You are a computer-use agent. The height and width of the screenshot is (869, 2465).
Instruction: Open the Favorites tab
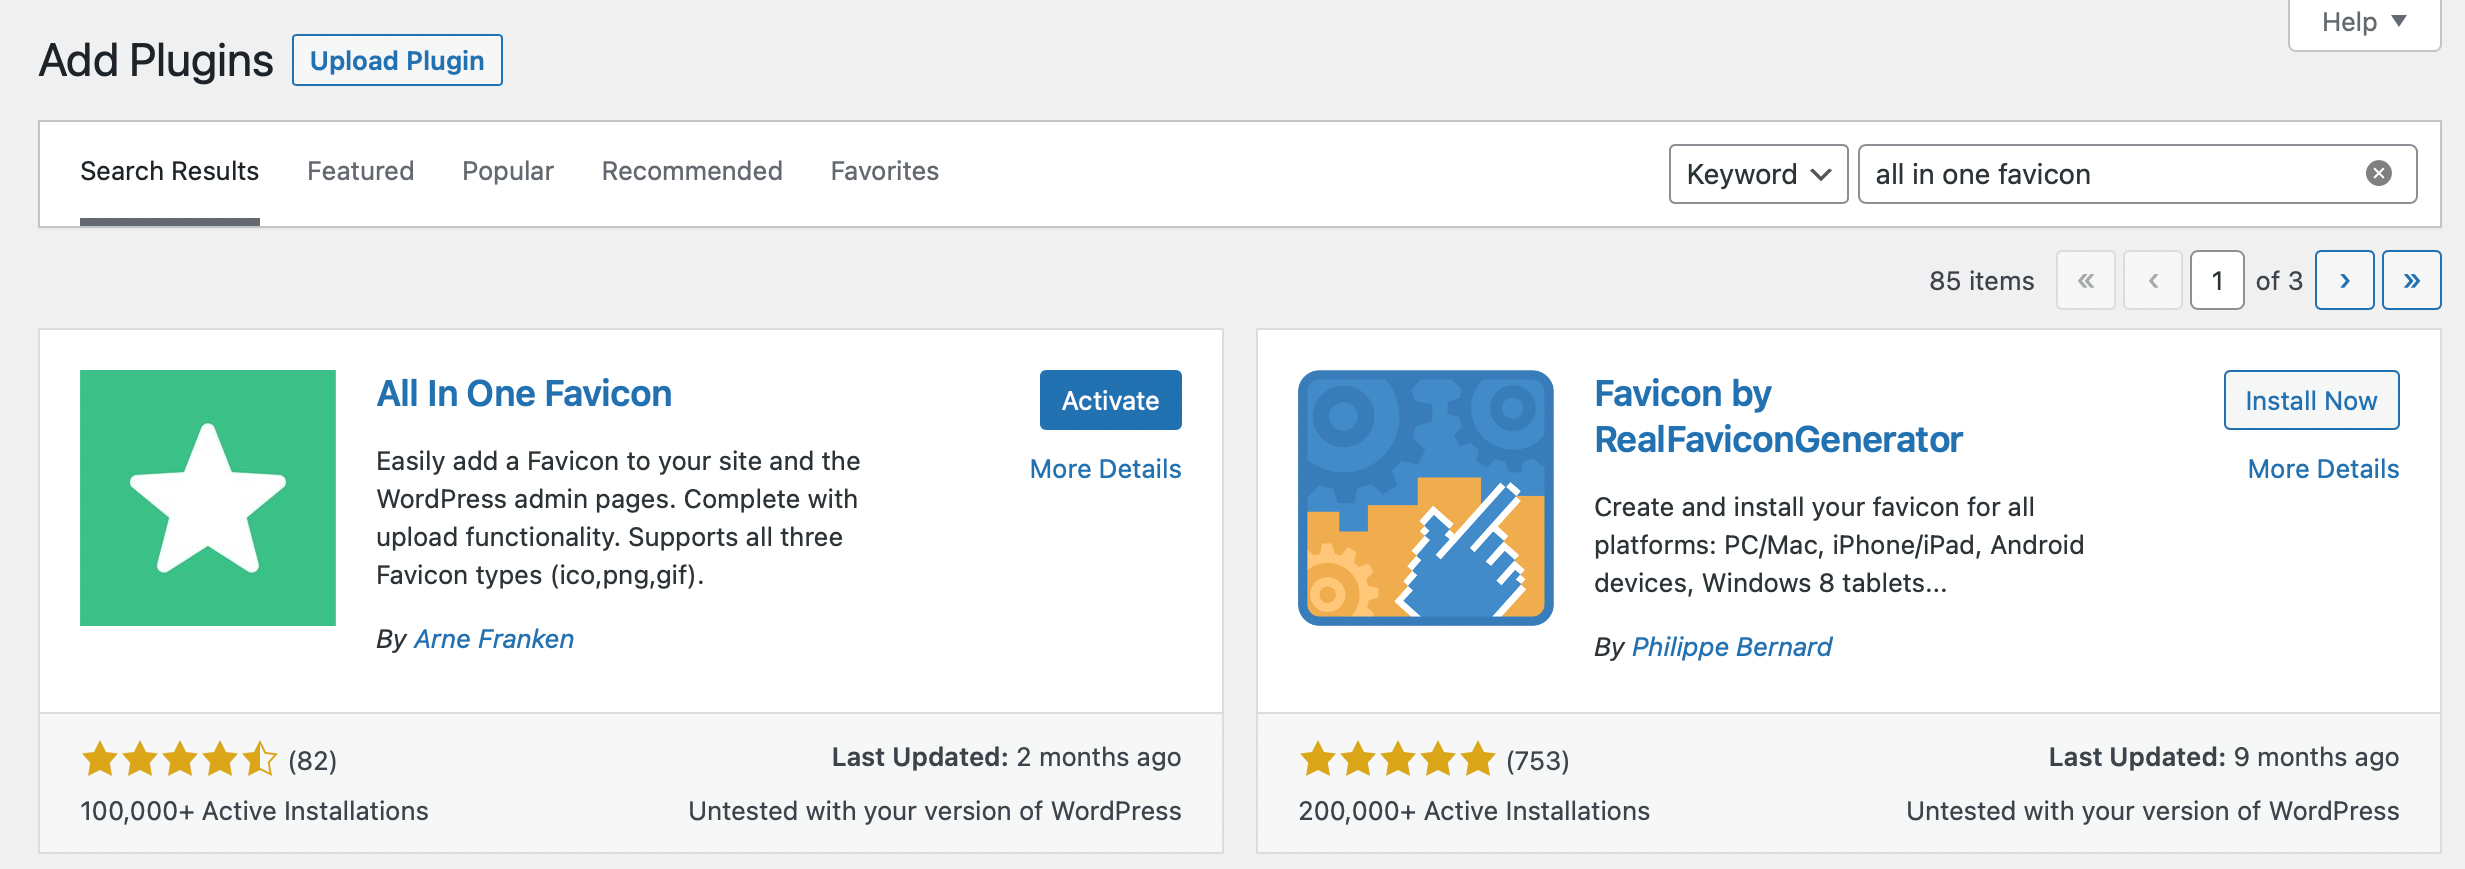[x=885, y=171]
